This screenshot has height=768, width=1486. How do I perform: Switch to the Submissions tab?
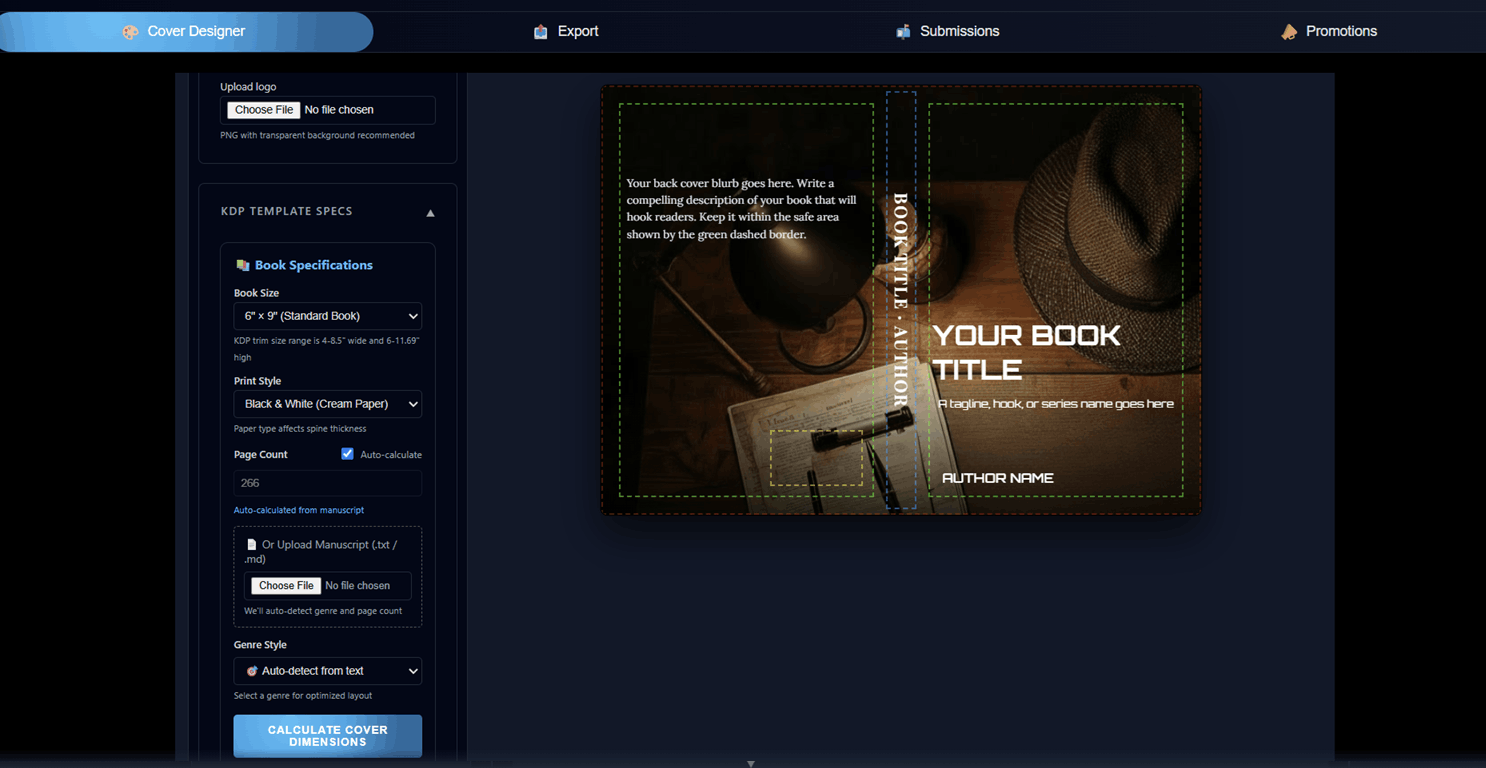pos(948,32)
